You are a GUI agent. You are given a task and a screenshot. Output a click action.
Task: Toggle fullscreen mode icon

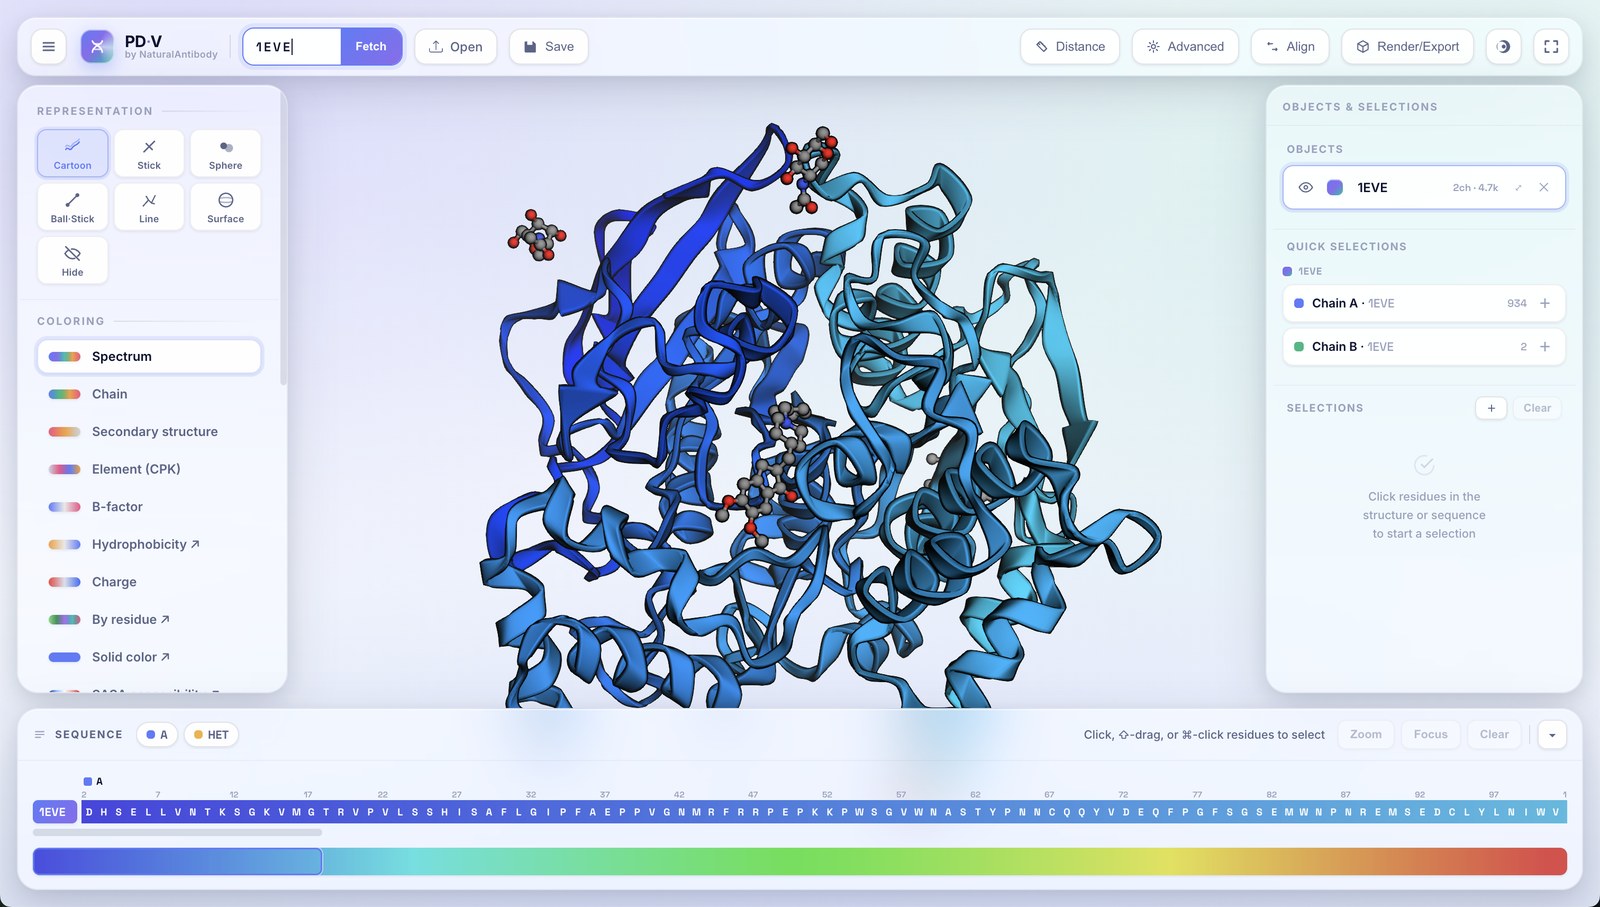1551,46
